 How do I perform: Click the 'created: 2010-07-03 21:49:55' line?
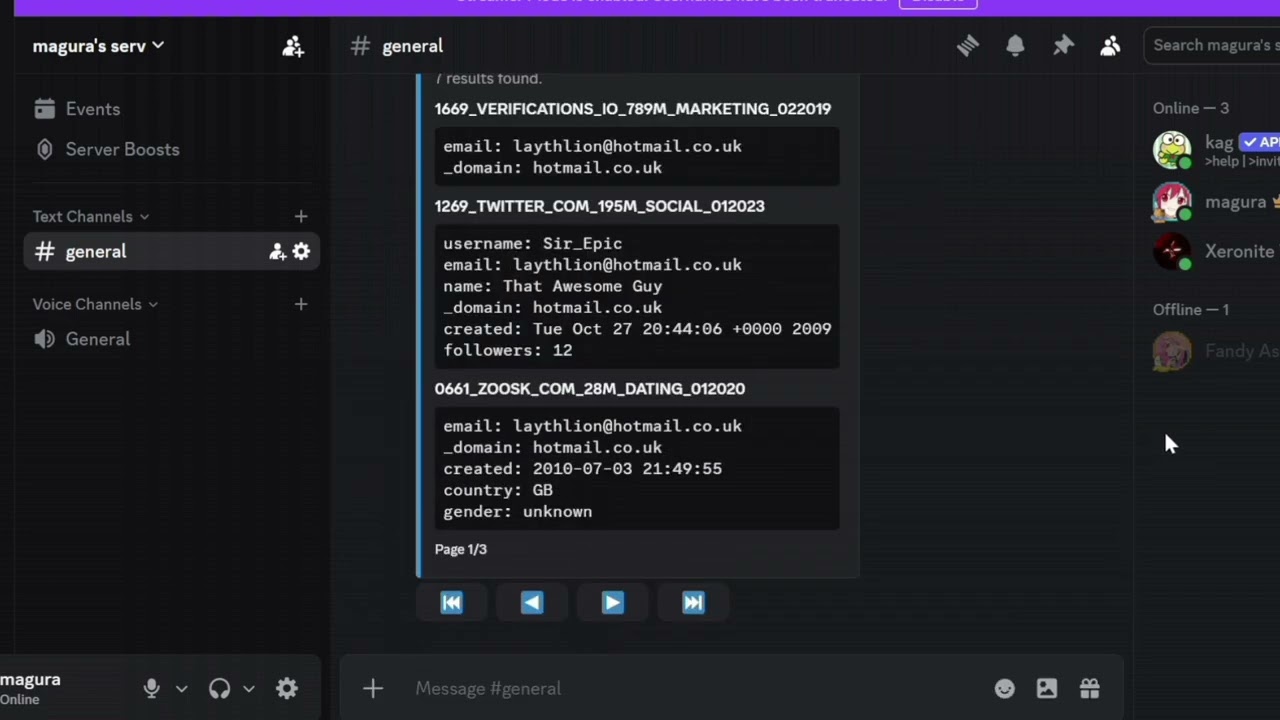tap(583, 468)
